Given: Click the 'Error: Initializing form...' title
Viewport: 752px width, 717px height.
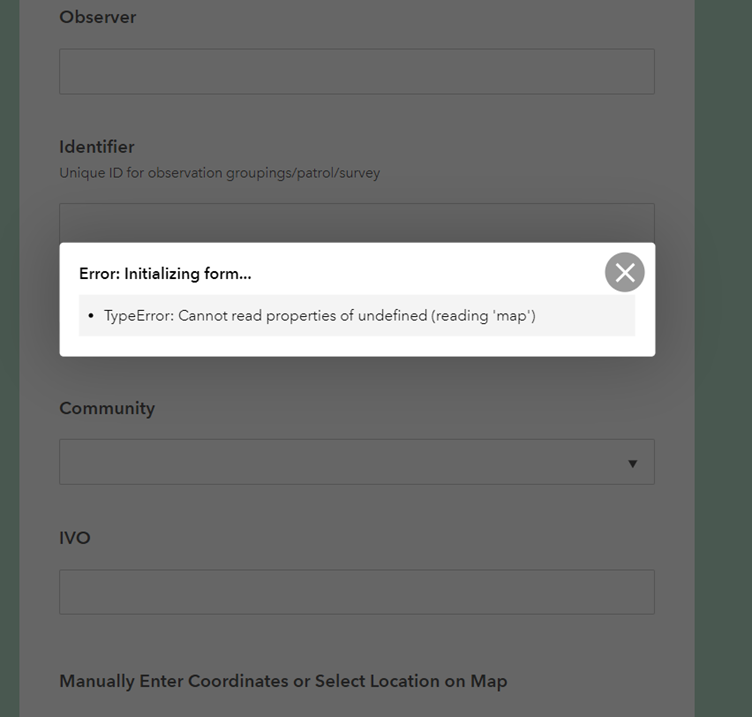Looking at the screenshot, I should 165,273.
